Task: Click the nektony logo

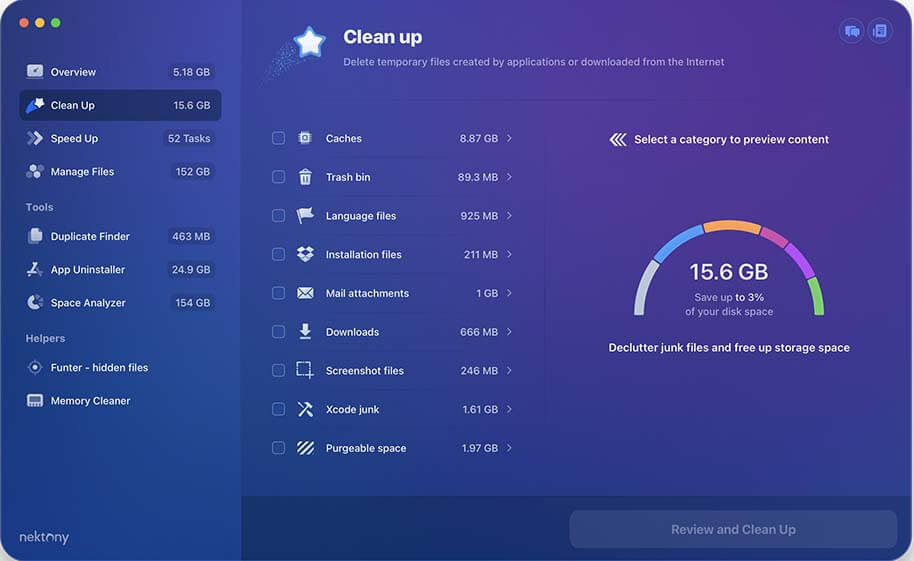Action: pyautogui.click(x=44, y=537)
